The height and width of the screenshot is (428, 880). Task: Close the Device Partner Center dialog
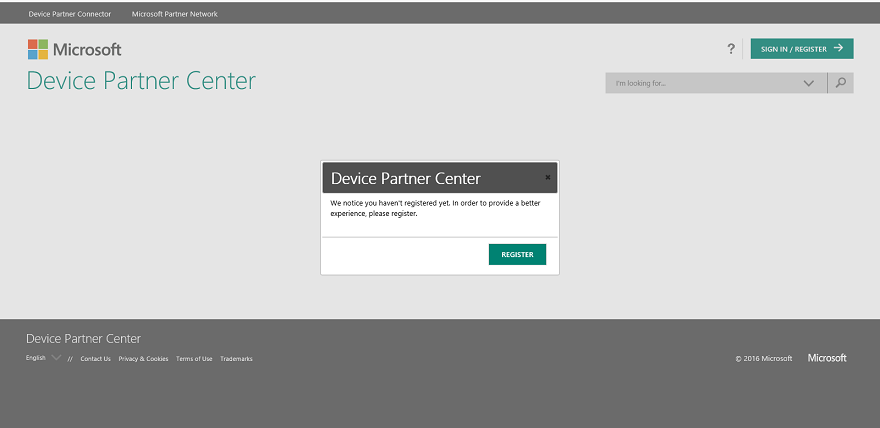pyautogui.click(x=548, y=177)
